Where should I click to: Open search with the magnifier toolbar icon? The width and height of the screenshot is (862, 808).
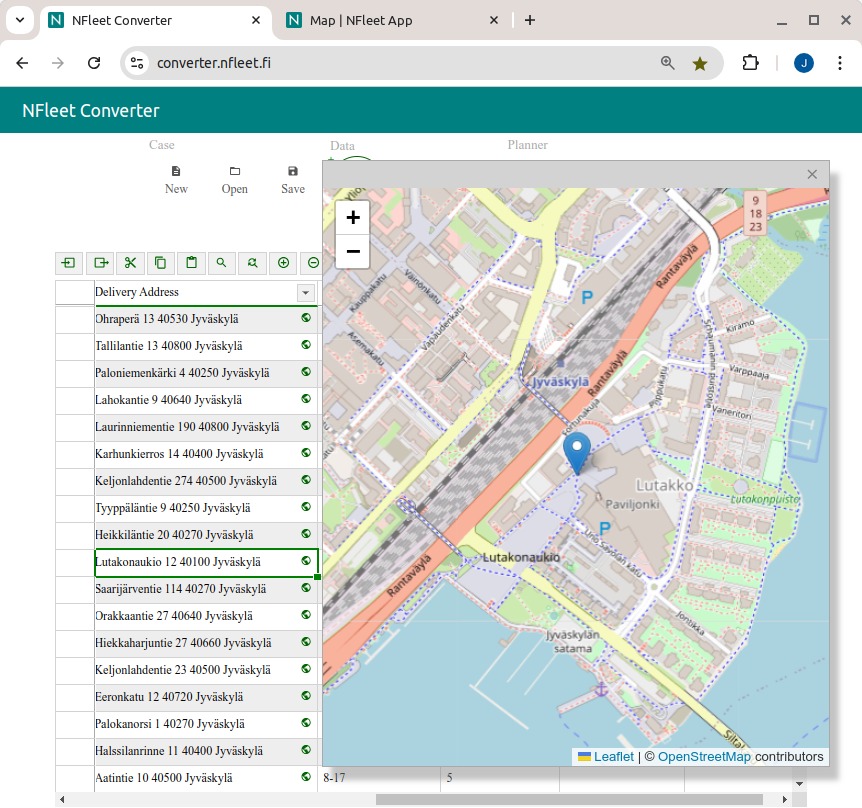pos(222,263)
